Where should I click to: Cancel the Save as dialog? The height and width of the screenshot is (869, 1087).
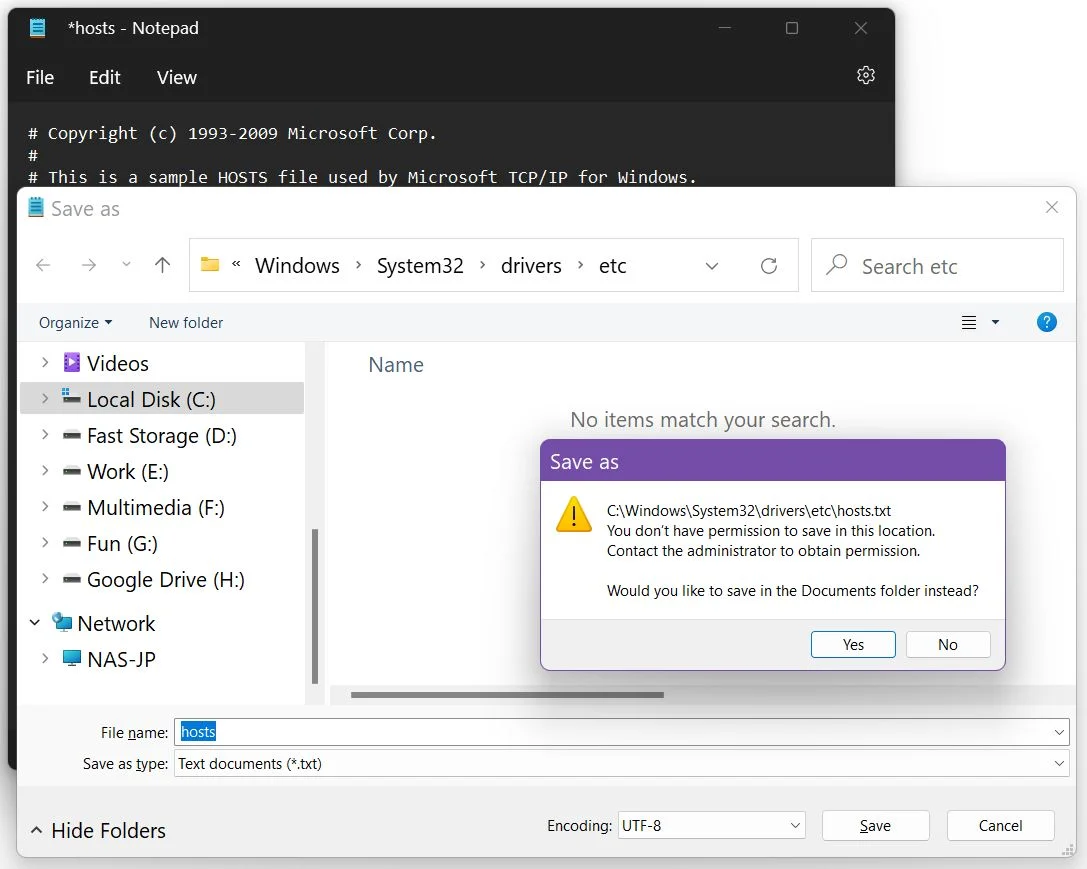click(x=1000, y=825)
